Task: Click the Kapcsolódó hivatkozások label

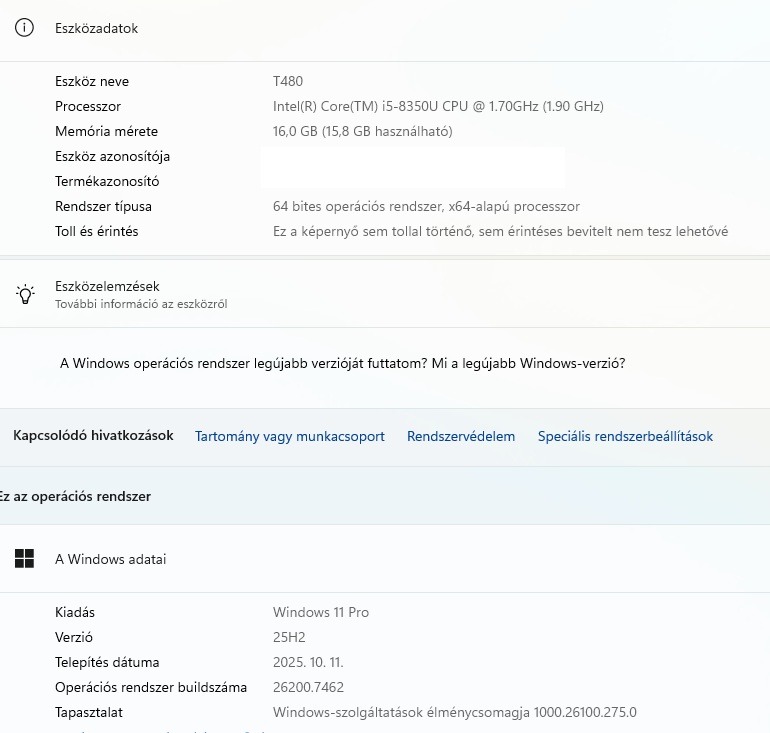Action: pyautogui.click(x=93, y=435)
